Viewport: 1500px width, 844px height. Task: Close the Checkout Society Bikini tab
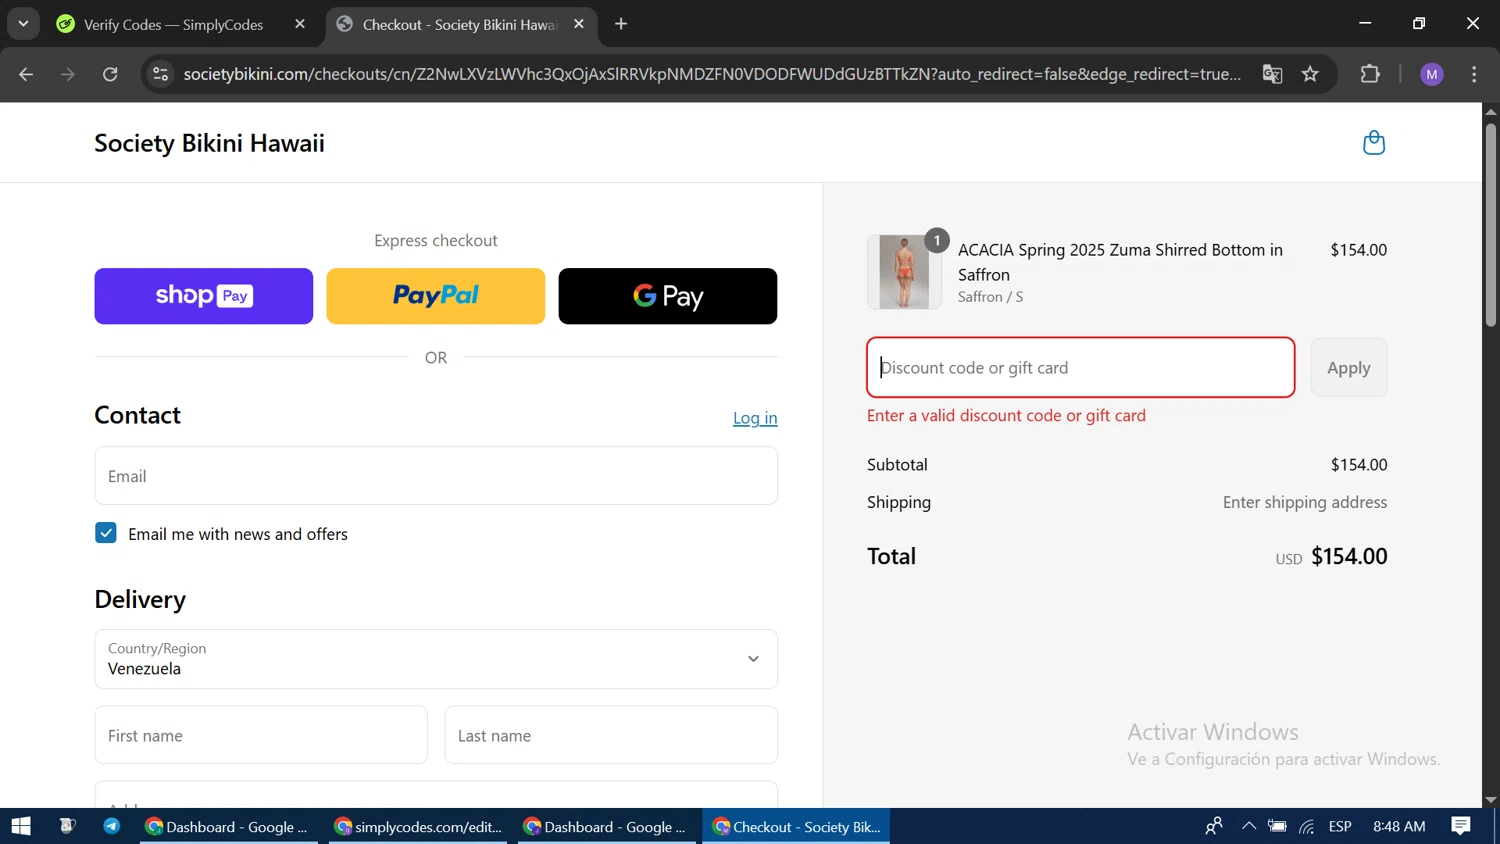(579, 24)
